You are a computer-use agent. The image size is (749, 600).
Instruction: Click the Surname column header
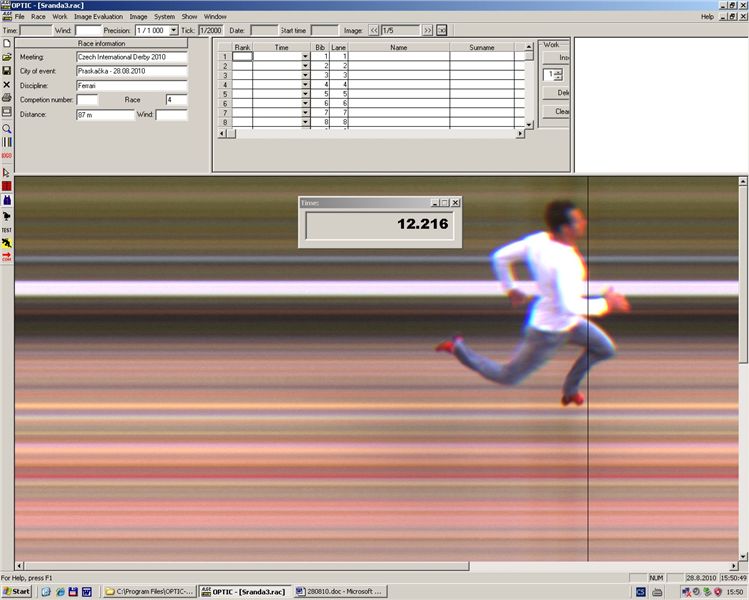point(482,47)
